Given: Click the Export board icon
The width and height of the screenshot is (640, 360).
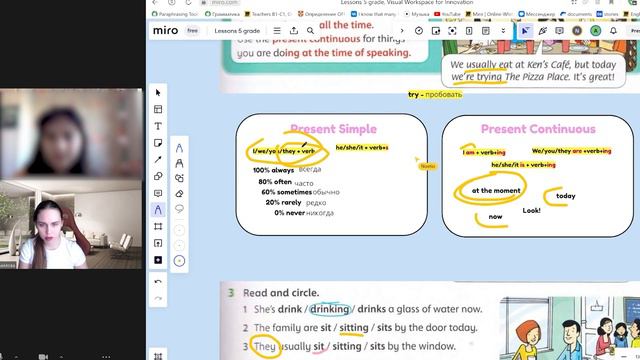Looking at the screenshot, I should (294, 31).
